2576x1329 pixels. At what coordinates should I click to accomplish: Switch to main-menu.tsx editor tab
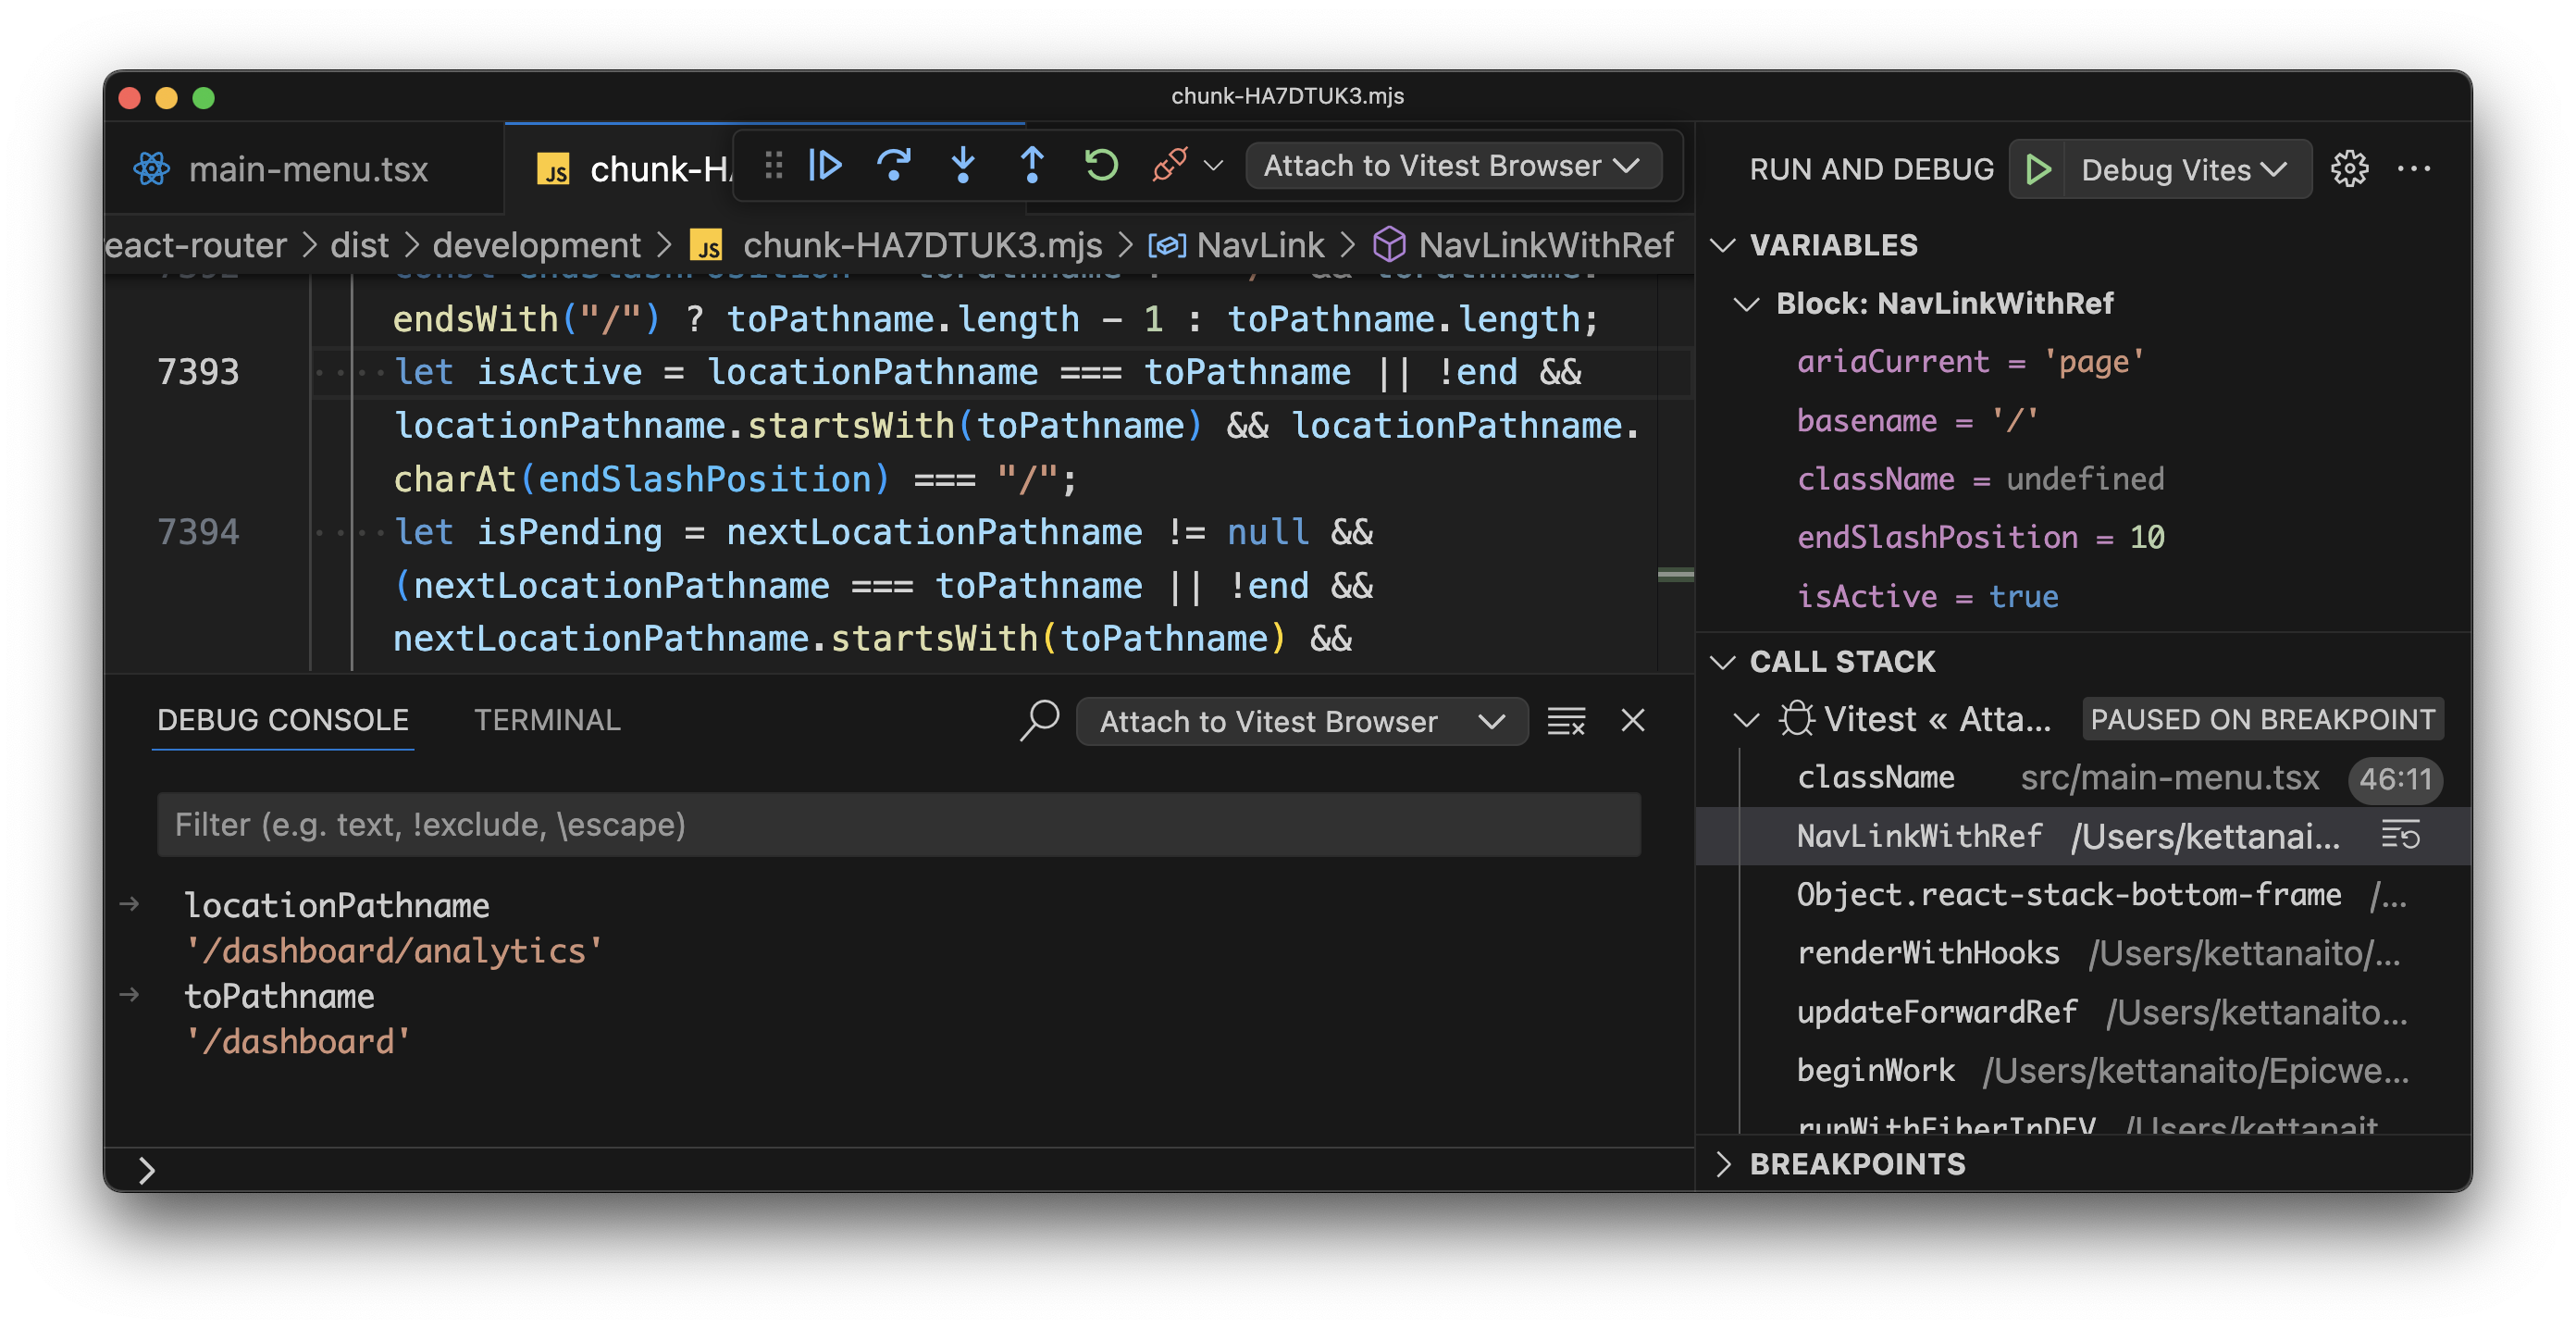(x=304, y=169)
